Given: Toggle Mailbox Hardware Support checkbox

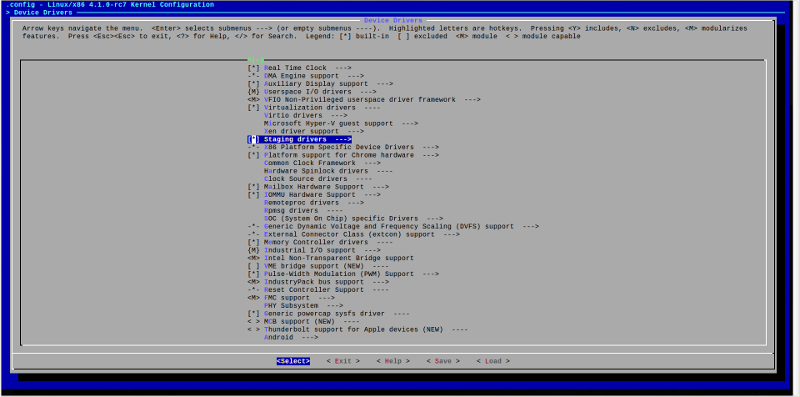Looking at the screenshot, I should tap(254, 187).
